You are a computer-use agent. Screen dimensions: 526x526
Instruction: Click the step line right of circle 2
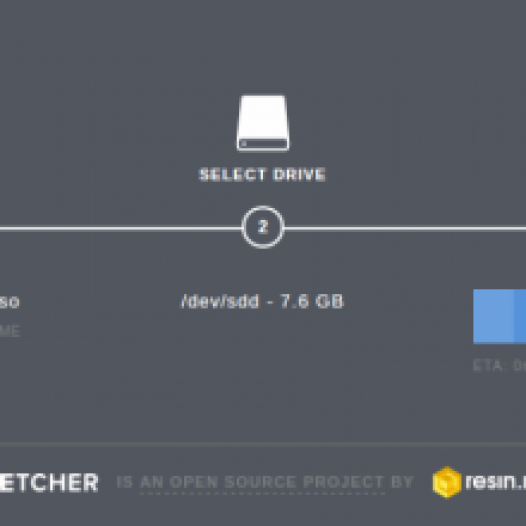tap(405, 229)
